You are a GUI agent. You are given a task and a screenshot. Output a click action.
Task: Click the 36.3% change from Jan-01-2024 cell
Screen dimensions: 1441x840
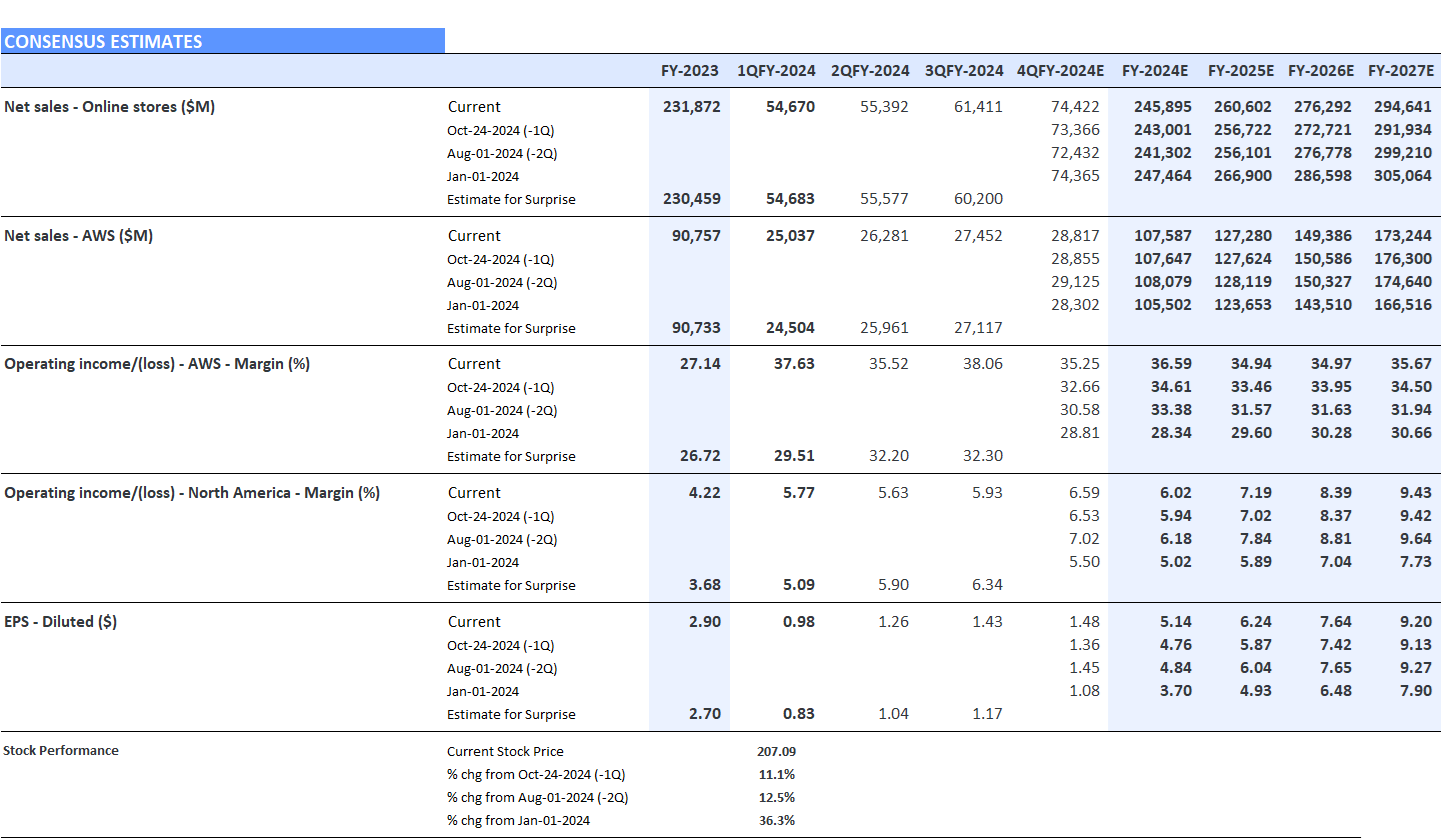point(777,820)
